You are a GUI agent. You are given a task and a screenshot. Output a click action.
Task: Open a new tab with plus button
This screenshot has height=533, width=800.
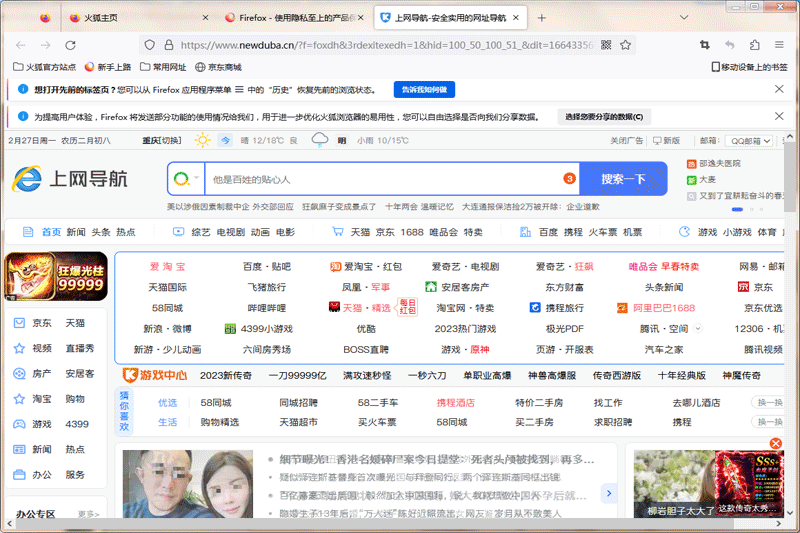click(541, 18)
